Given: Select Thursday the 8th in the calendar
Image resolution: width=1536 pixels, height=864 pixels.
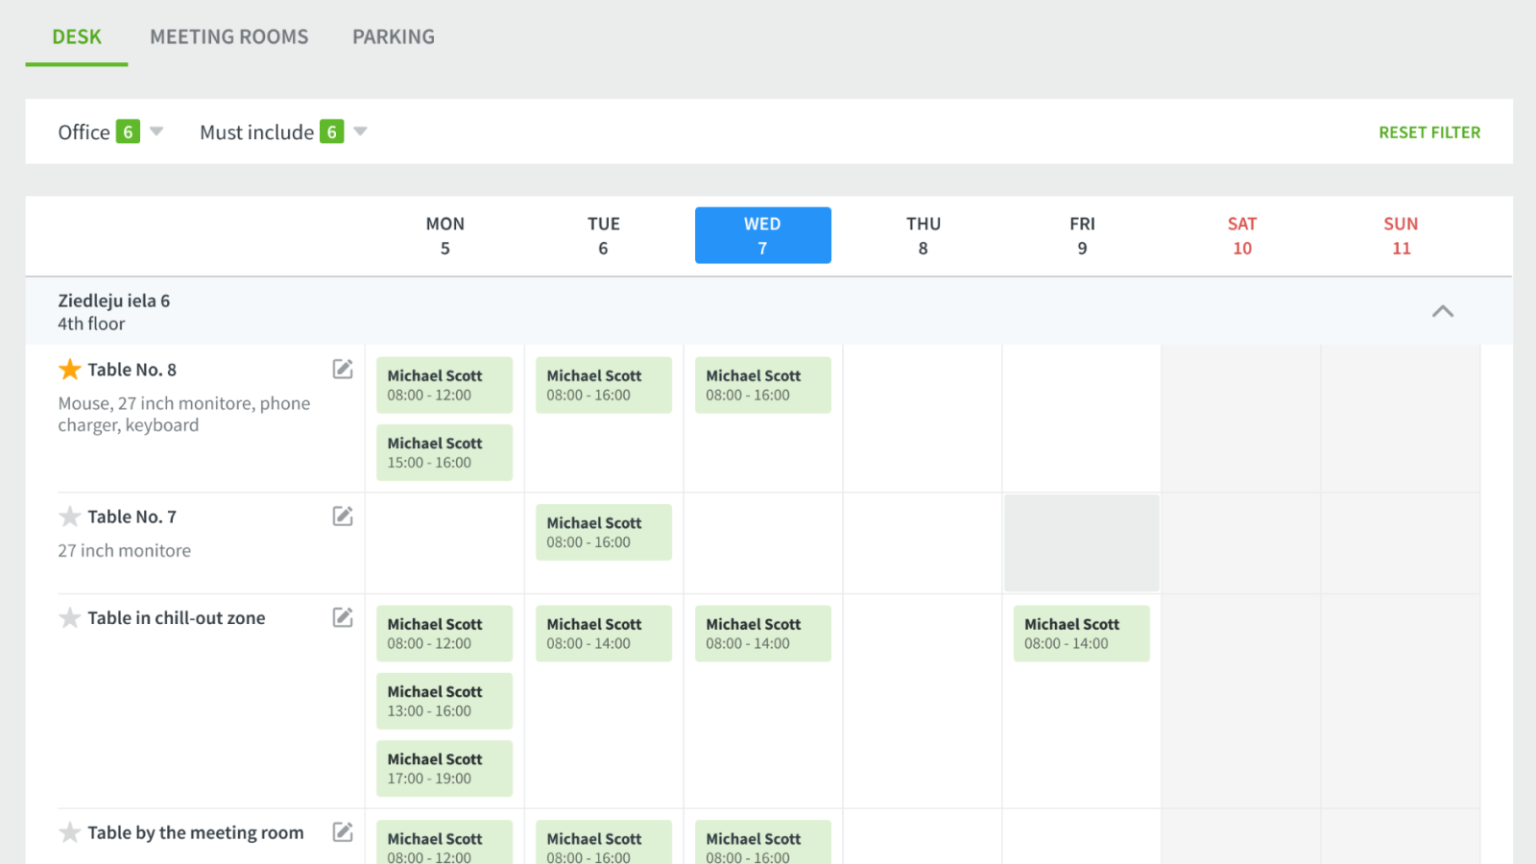Looking at the screenshot, I should click(x=922, y=235).
